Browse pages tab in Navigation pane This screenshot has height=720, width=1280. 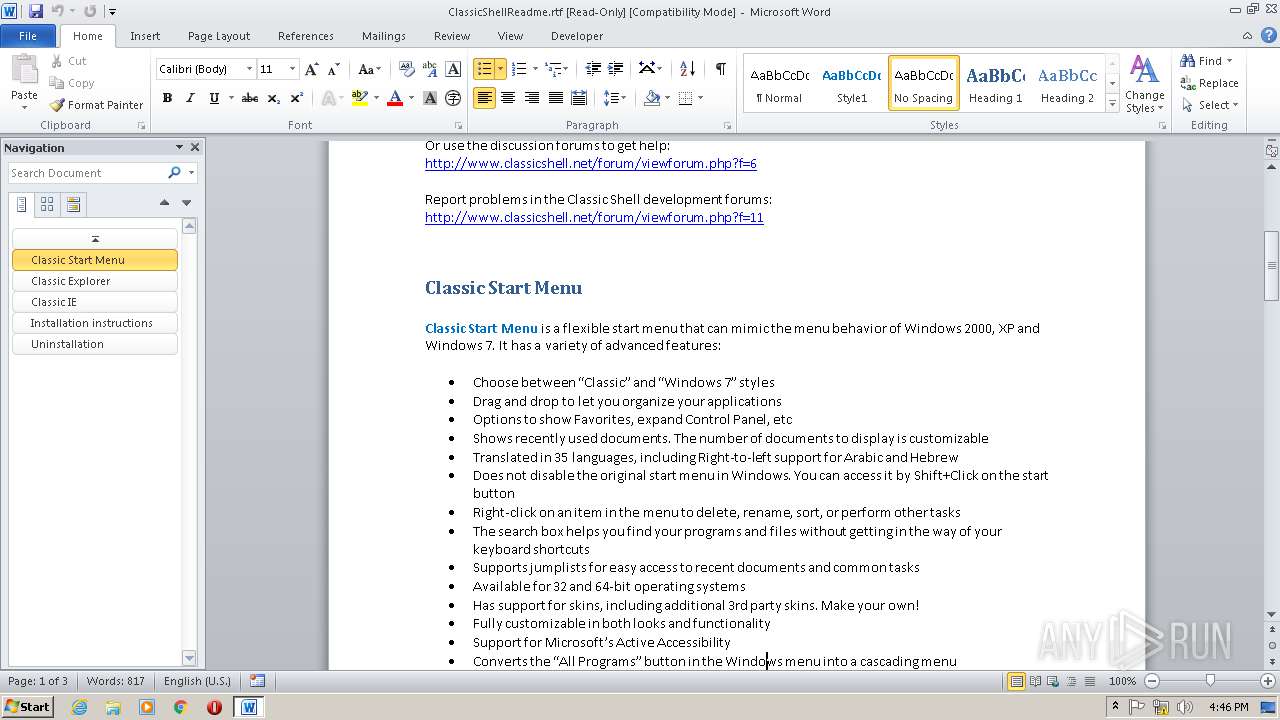click(x=47, y=204)
